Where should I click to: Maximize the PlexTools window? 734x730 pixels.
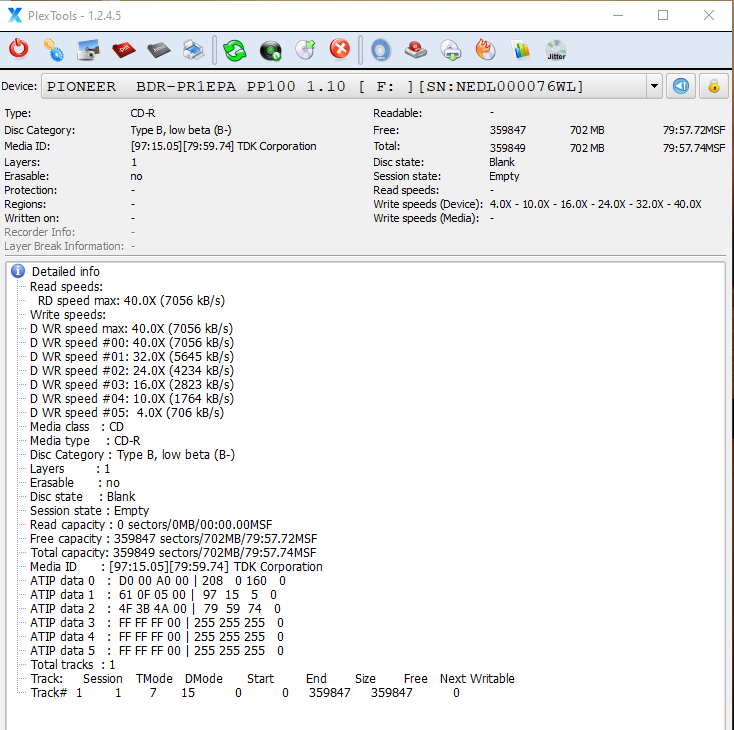tap(663, 15)
